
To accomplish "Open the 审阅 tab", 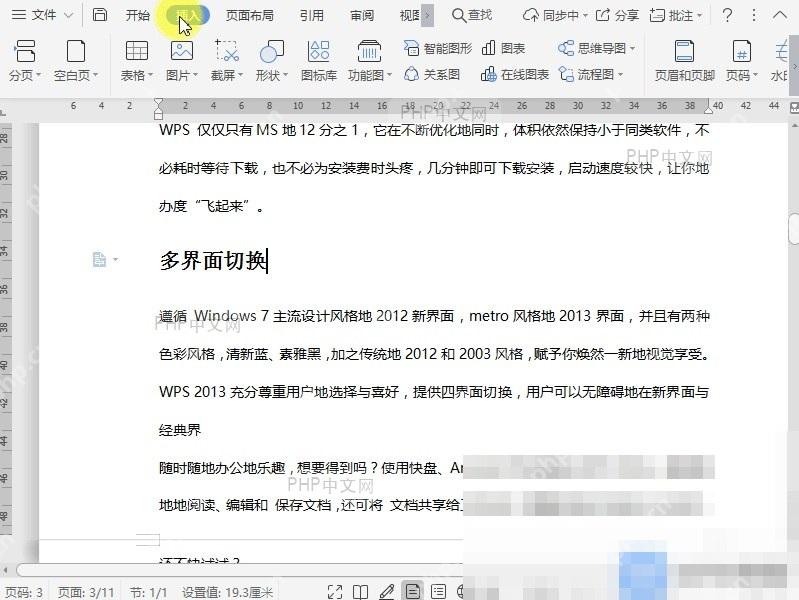I will pos(362,15).
